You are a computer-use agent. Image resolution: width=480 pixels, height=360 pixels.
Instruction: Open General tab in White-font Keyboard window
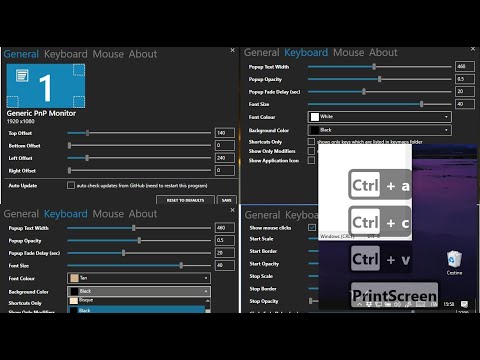click(x=261, y=52)
